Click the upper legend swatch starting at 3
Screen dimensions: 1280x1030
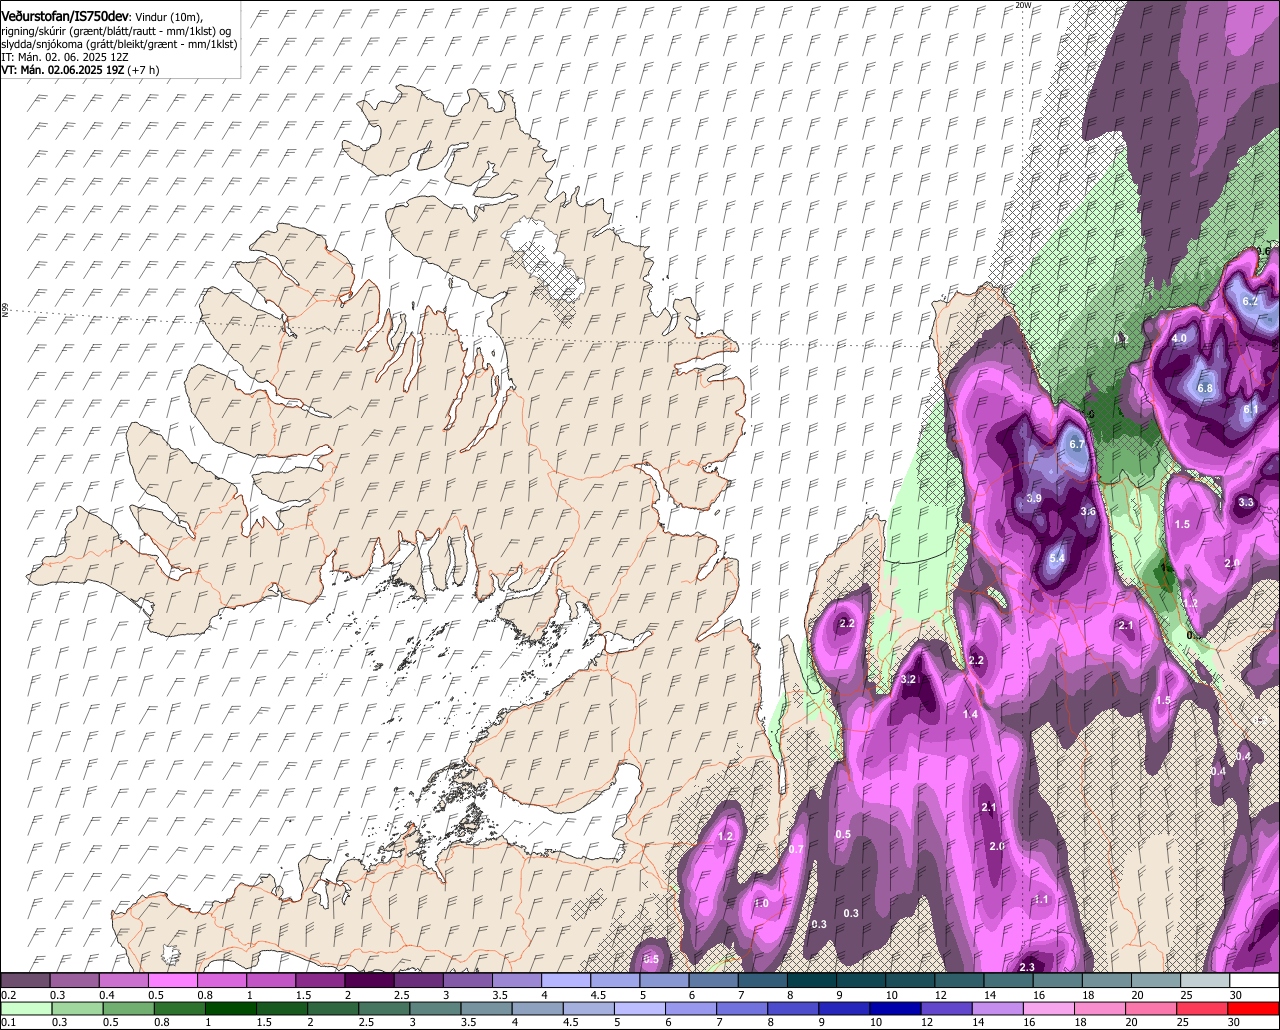tap(468, 980)
